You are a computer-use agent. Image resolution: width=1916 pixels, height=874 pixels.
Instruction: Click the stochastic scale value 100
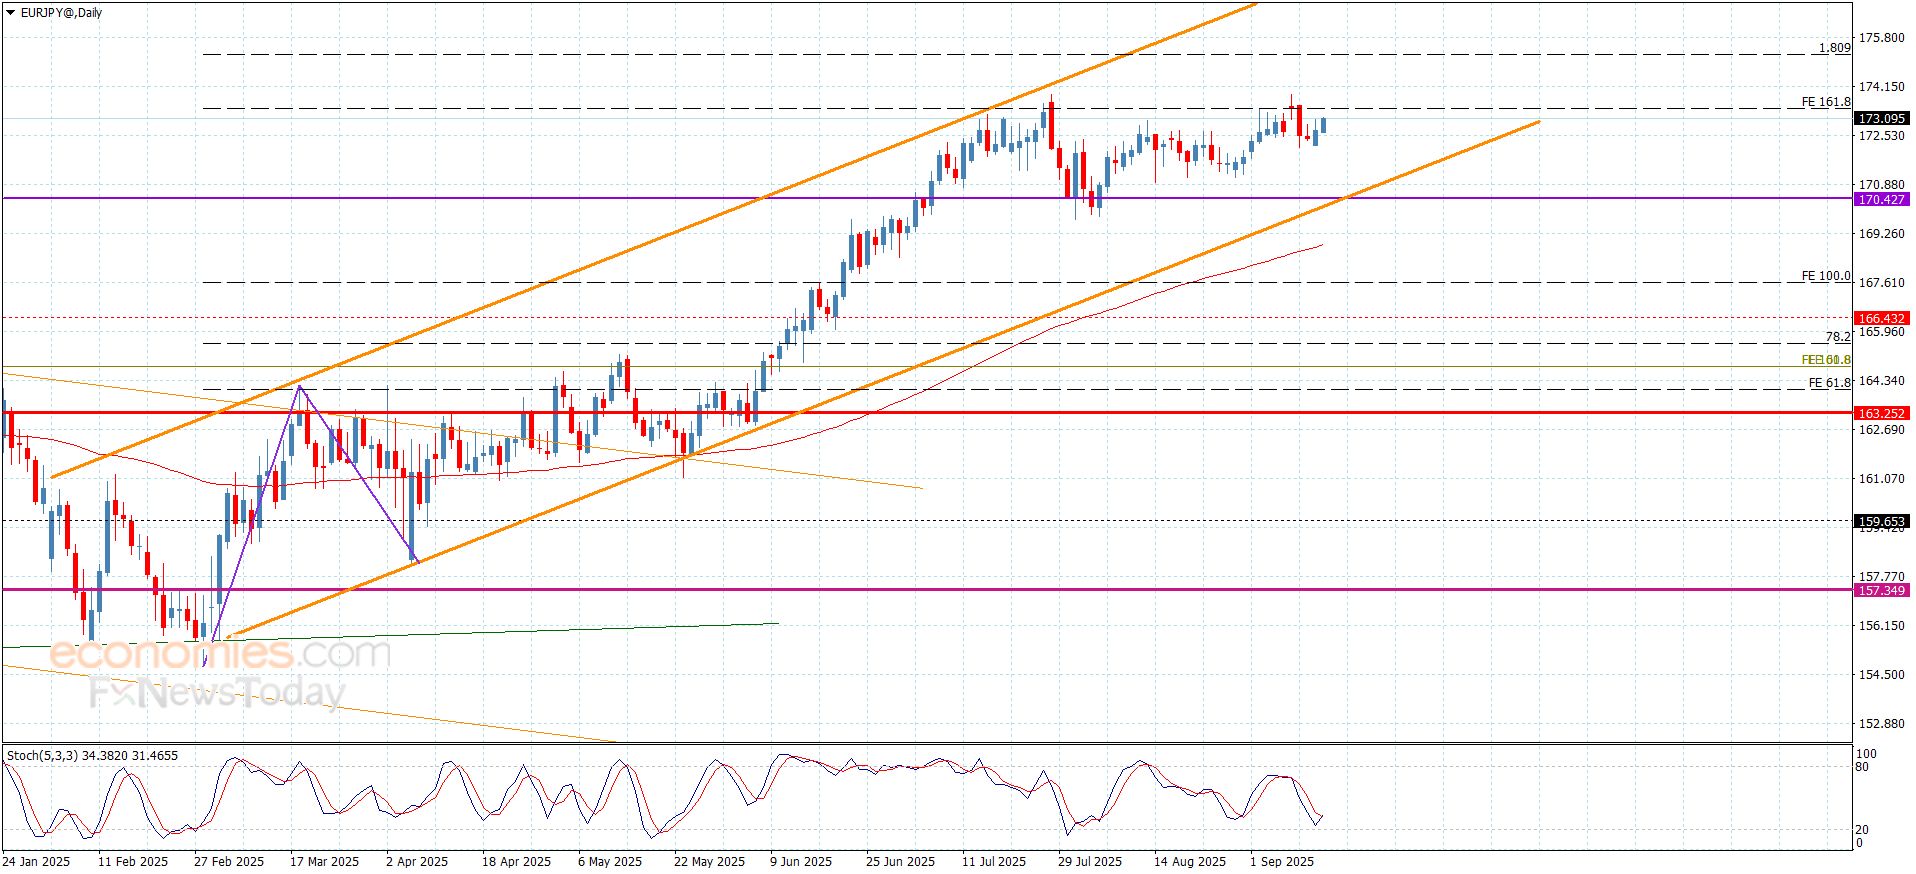click(x=1866, y=754)
